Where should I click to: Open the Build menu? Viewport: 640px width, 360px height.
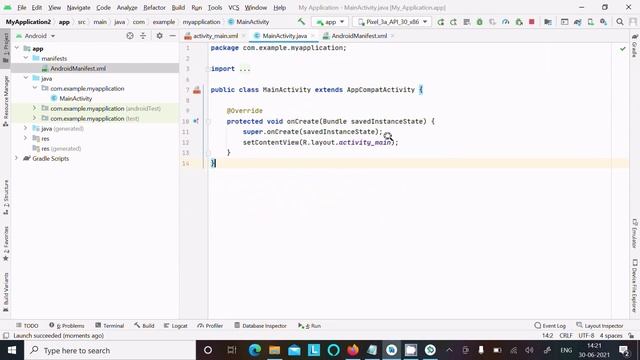click(x=178, y=7)
